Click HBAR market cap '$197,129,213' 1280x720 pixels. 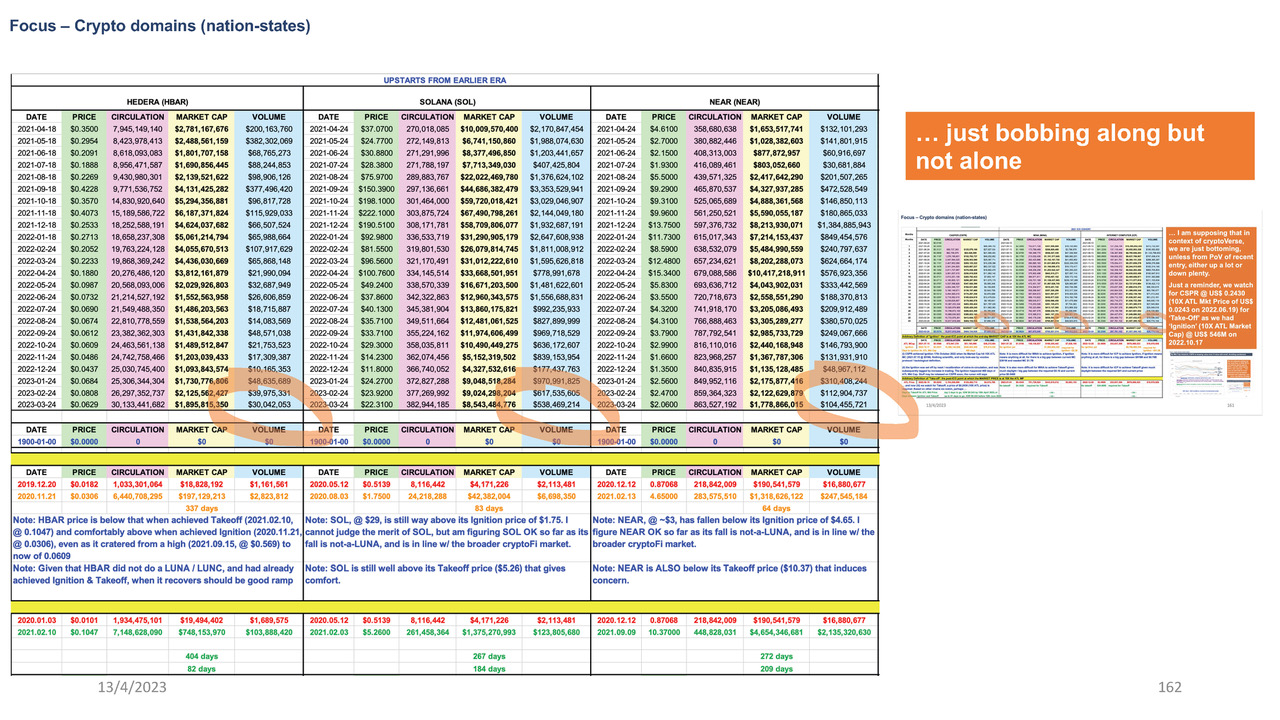pyautogui.click(x=201, y=495)
